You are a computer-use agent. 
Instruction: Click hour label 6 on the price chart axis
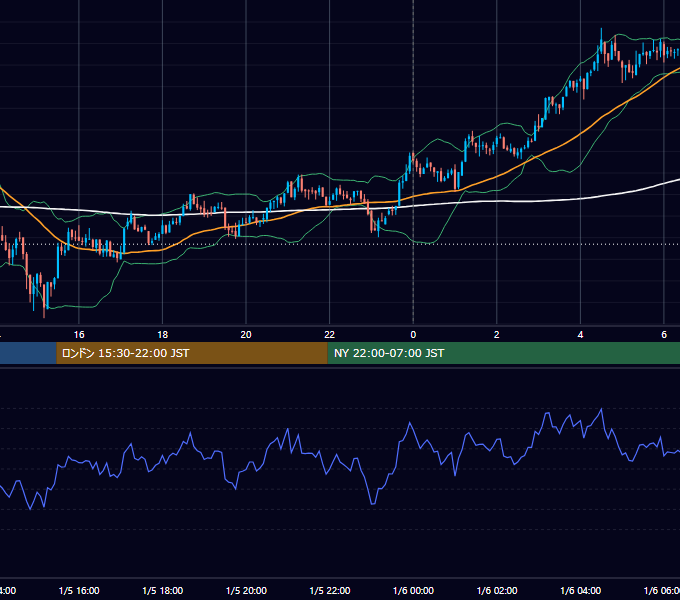point(664,335)
